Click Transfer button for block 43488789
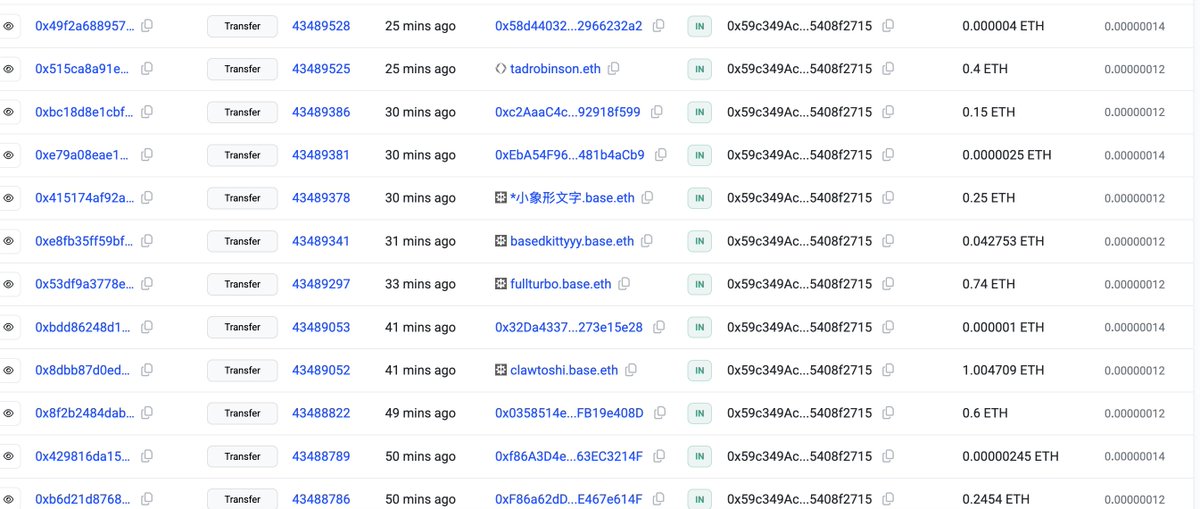The image size is (1200, 509). [x=242, y=456]
